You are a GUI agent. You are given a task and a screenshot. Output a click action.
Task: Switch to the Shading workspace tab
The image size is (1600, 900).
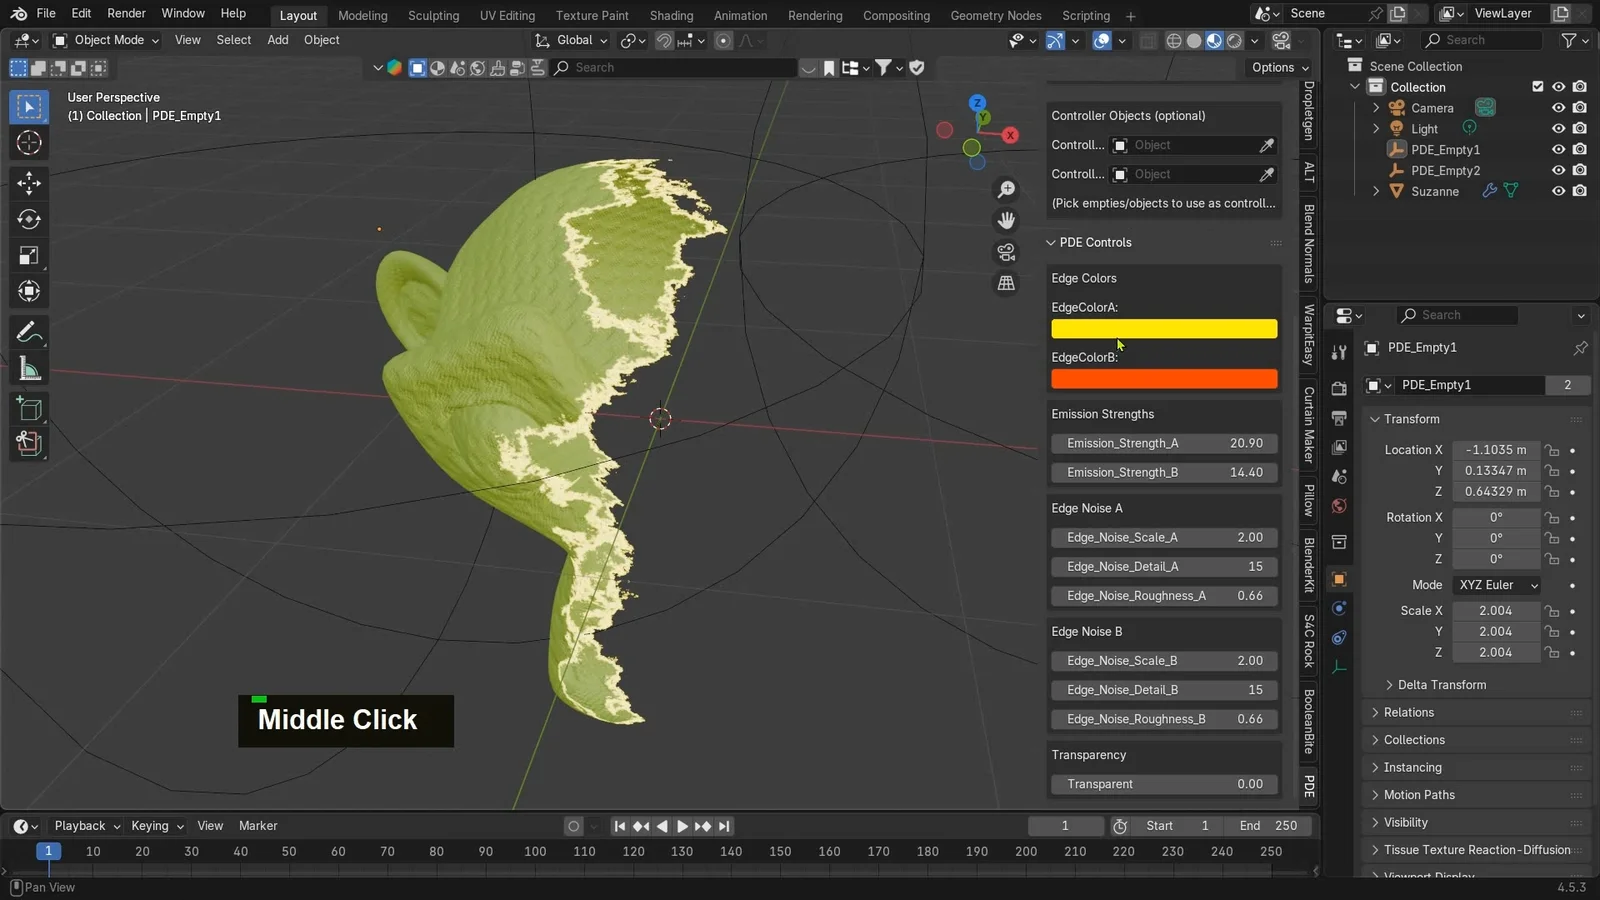pyautogui.click(x=671, y=15)
